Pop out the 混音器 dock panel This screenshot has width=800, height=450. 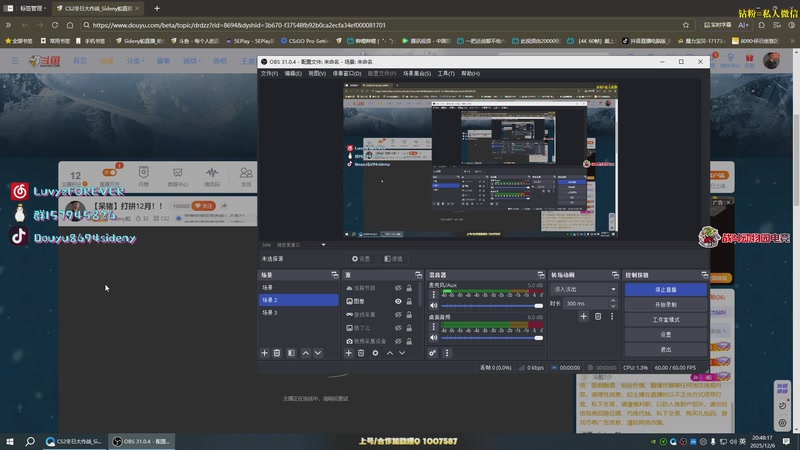point(541,275)
